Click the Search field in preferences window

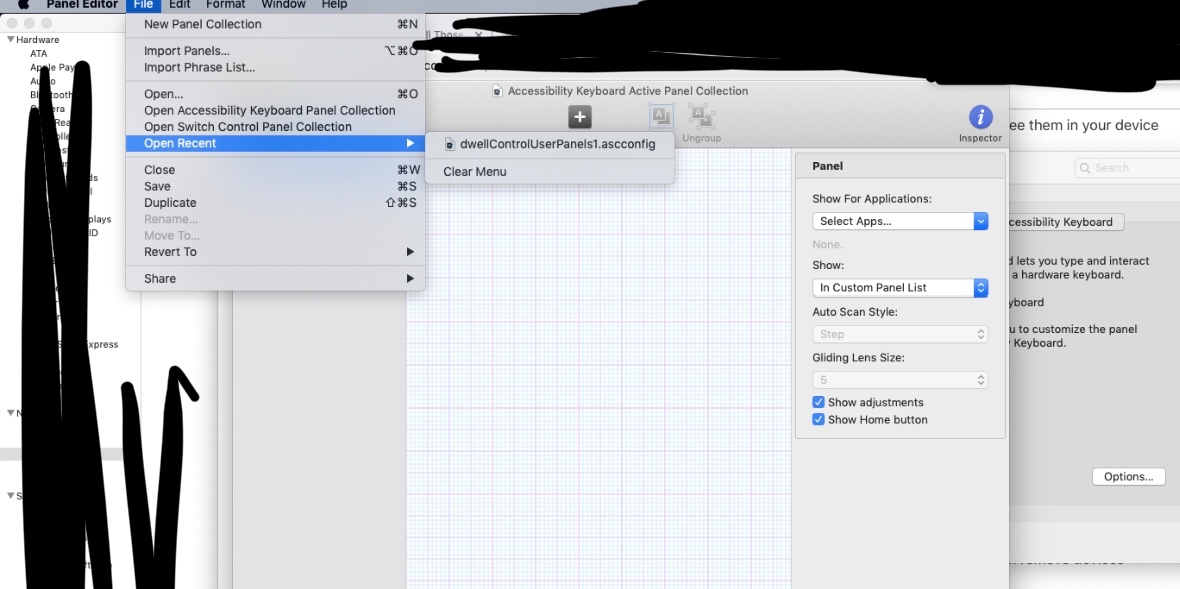pyautogui.click(x=1127, y=168)
